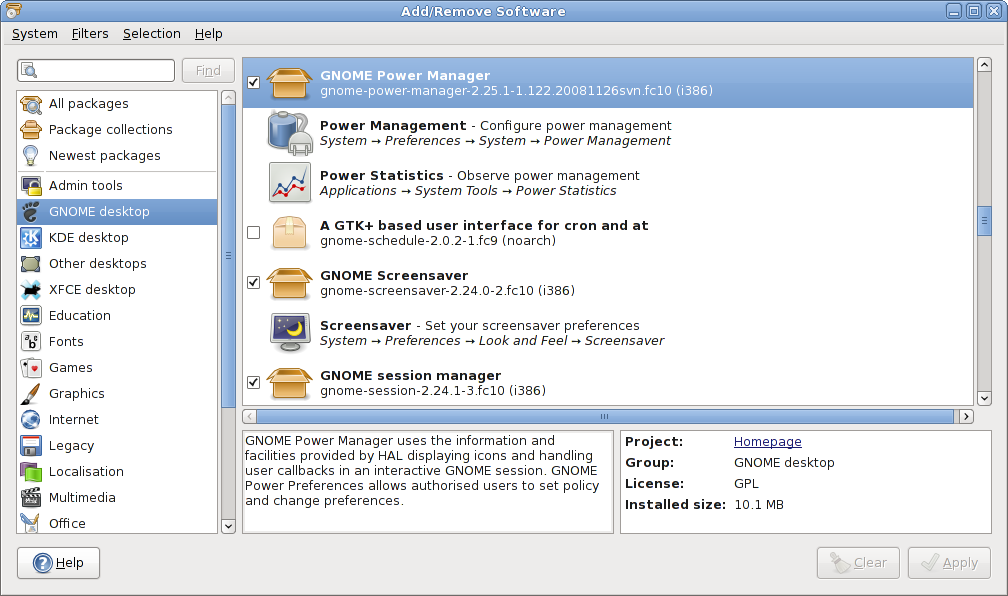The width and height of the screenshot is (1008, 596).
Task: Click the Education category icon
Action: (x=31, y=316)
